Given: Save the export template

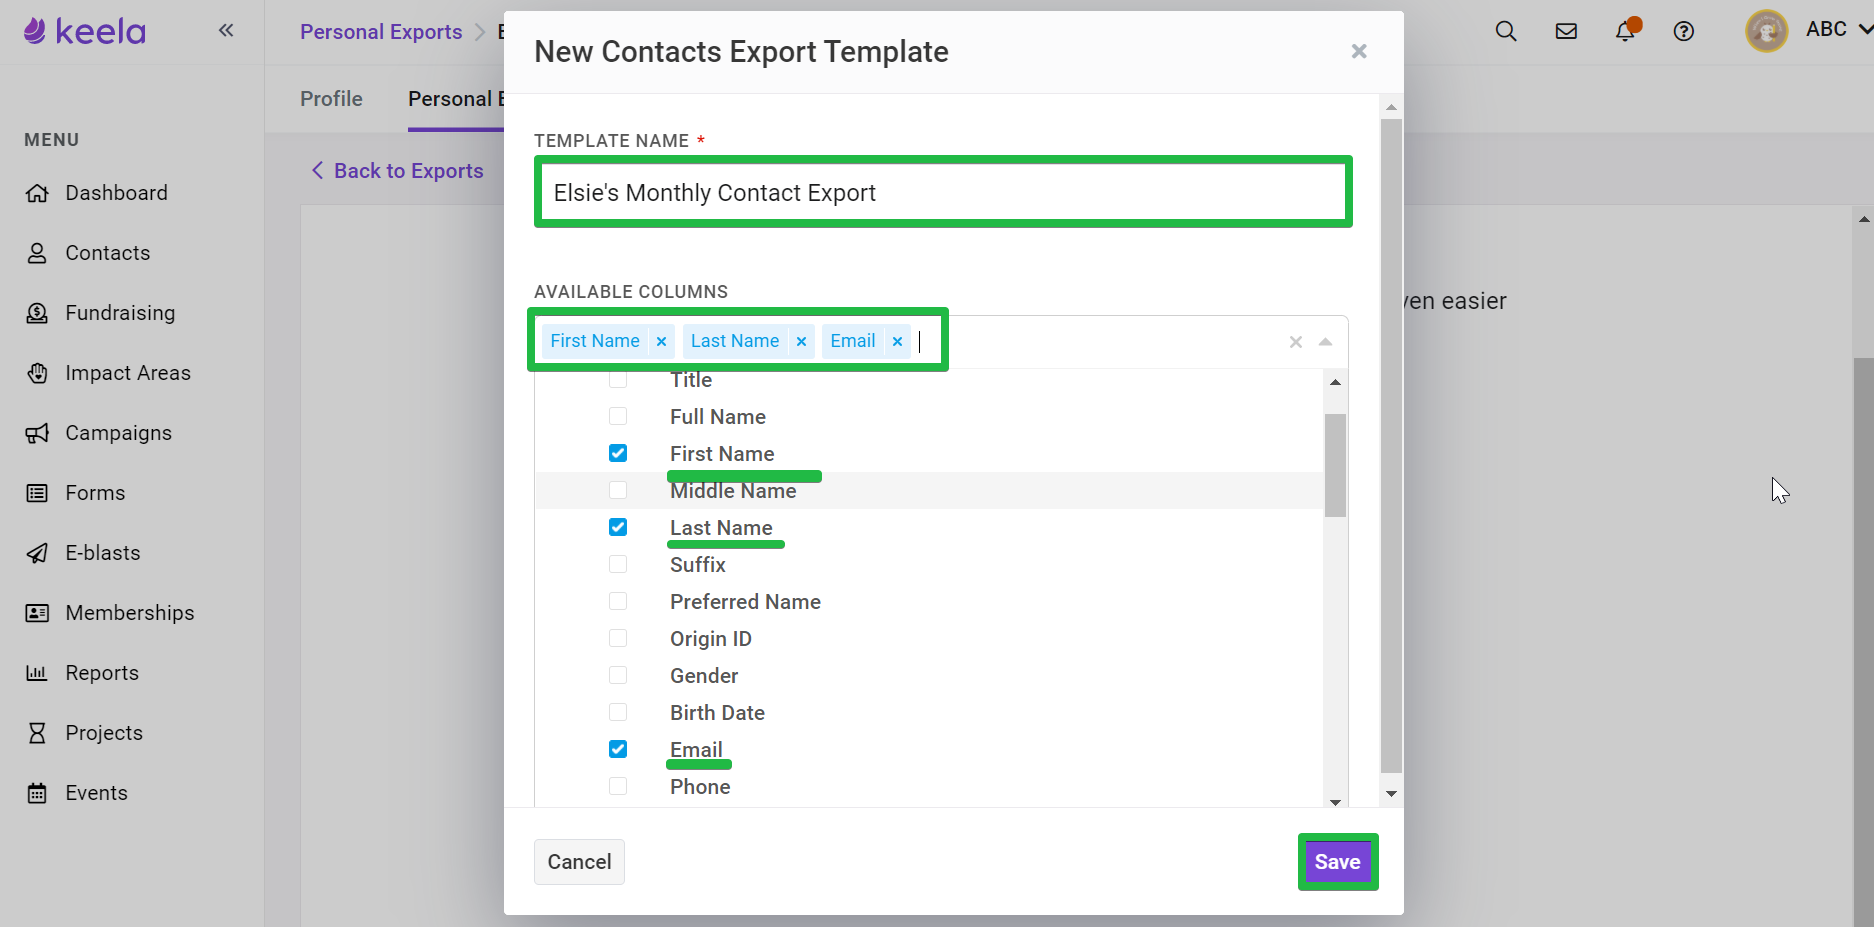Looking at the screenshot, I should tap(1338, 862).
